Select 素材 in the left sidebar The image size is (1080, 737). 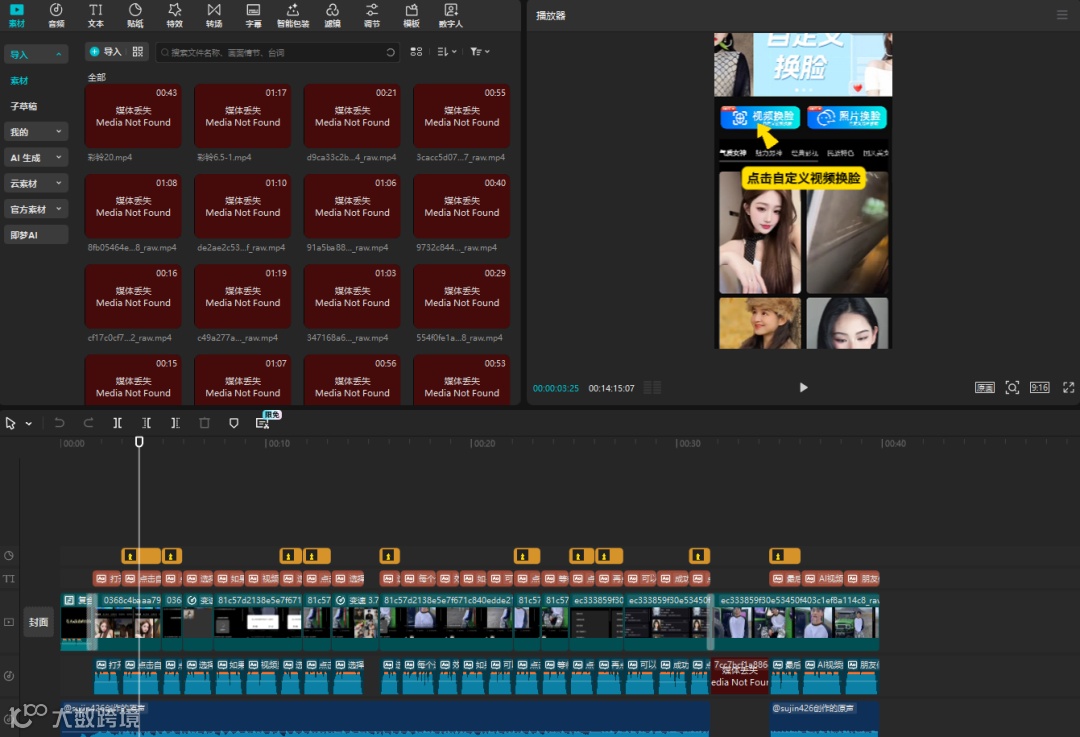(19, 81)
